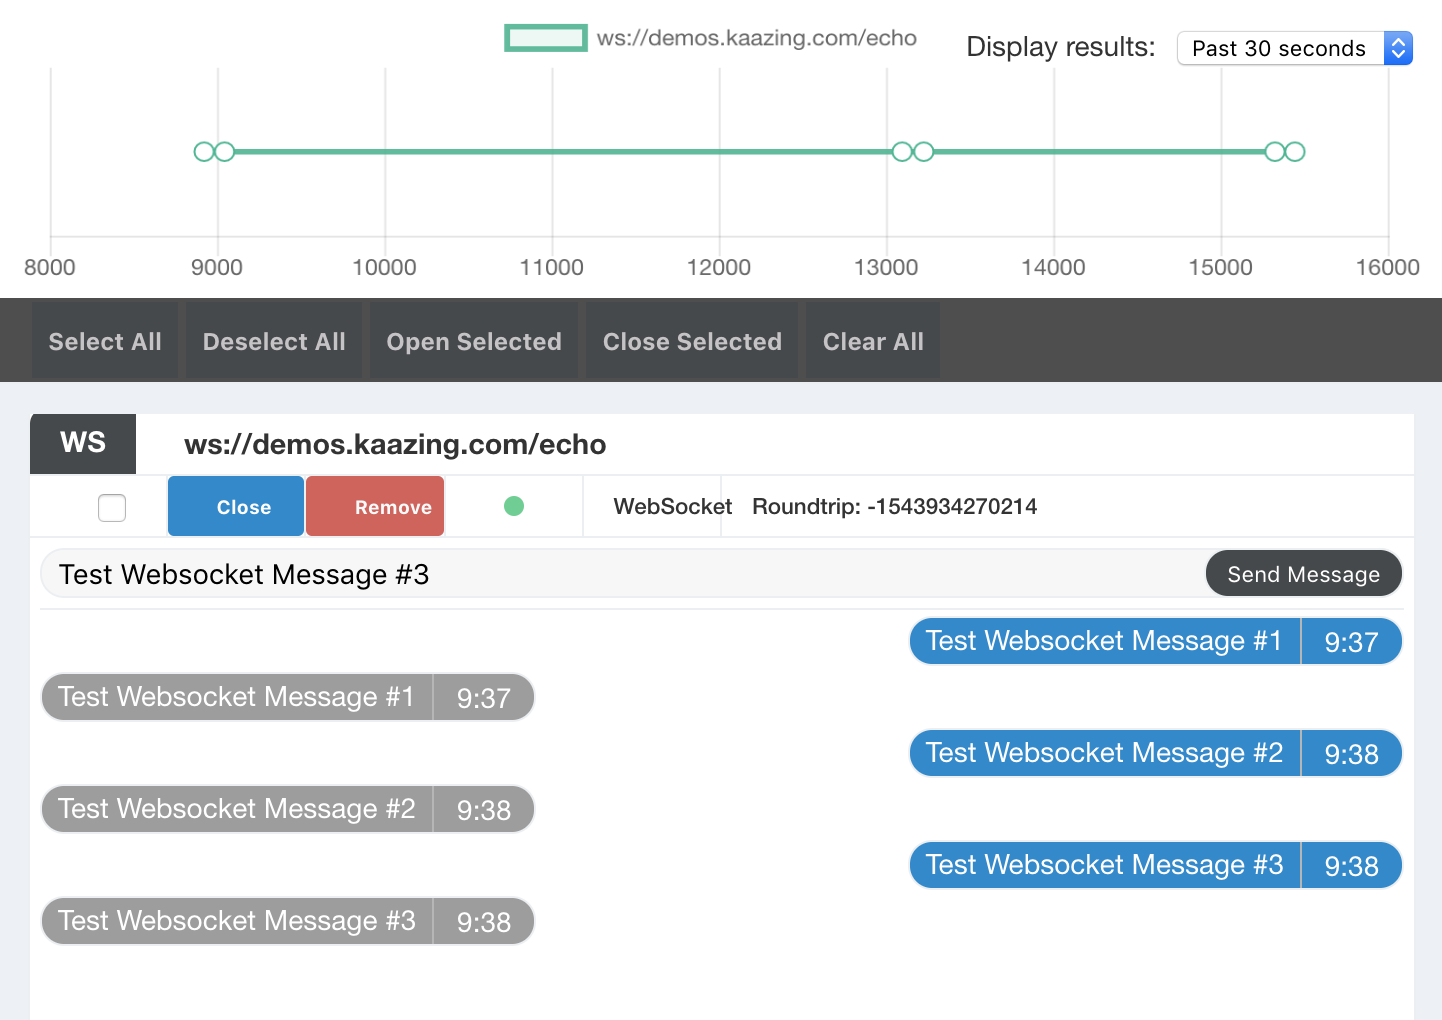Image resolution: width=1442 pixels, height=1020 pixels.
Task: Click the WS protocol badge
Action: tap(83, 443)
